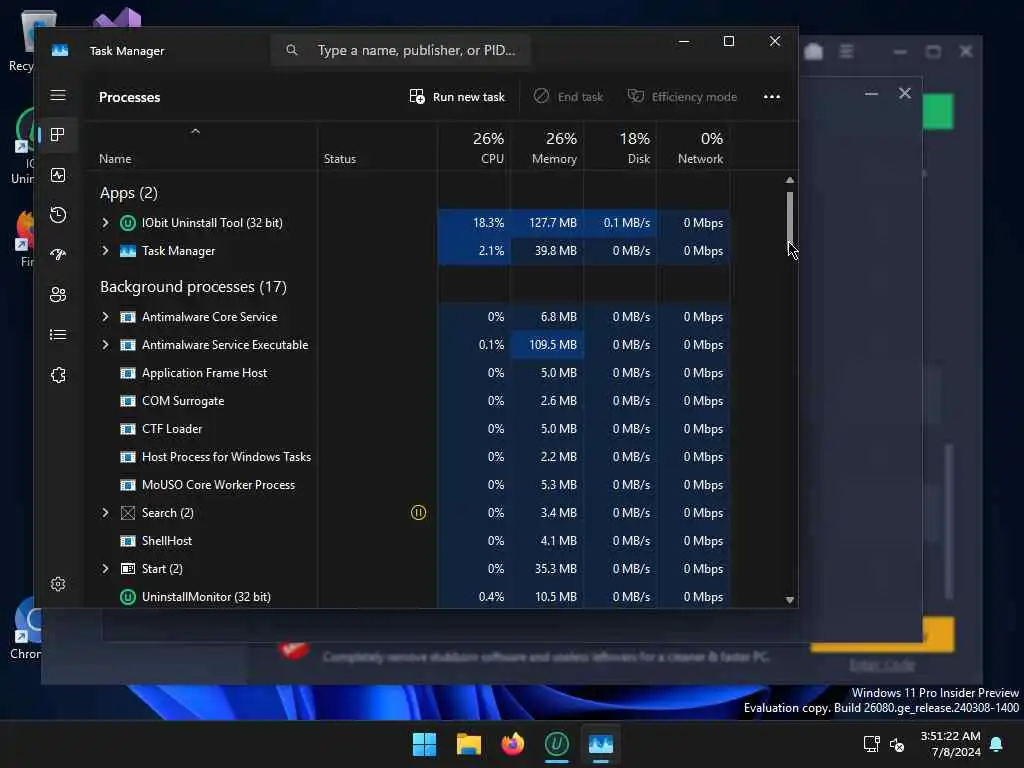Click the UninstallMonitor green icon
The width and height of the screenshot is (1024, 768).
pyautogui.click(x=128, y=597)
